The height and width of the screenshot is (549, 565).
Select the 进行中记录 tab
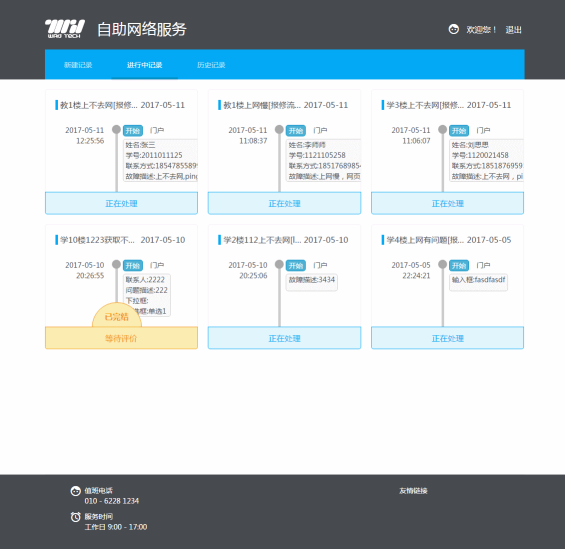(x=144, y=65)
